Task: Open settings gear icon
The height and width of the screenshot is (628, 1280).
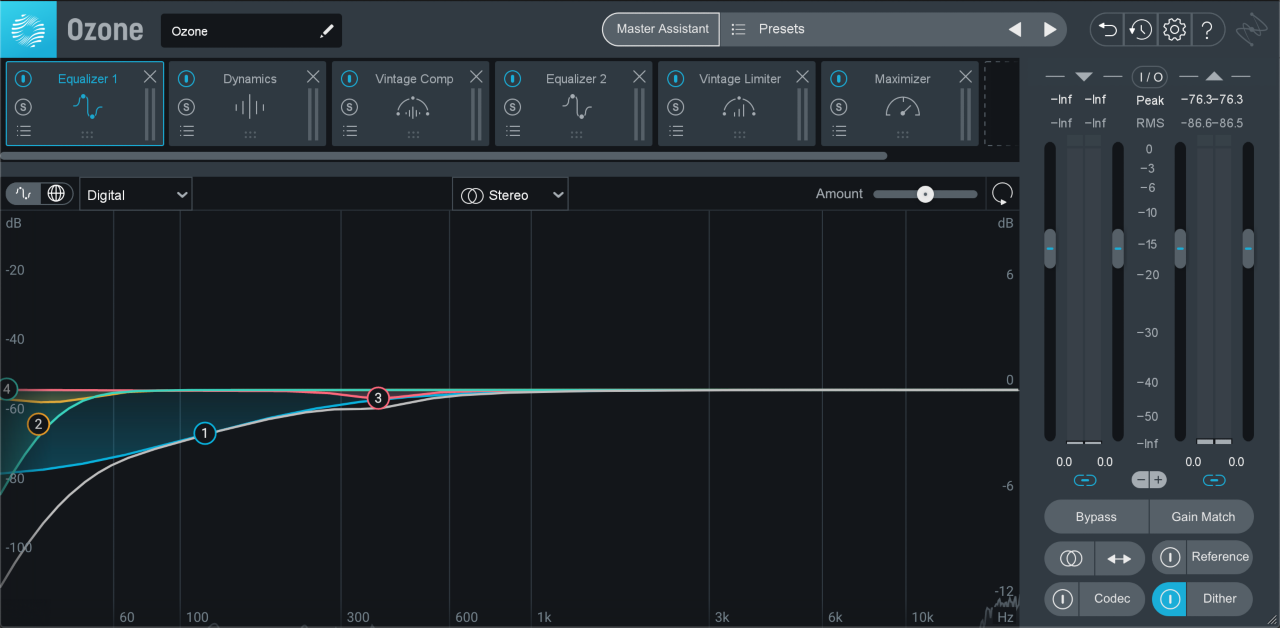Action: pos(1174,30)
